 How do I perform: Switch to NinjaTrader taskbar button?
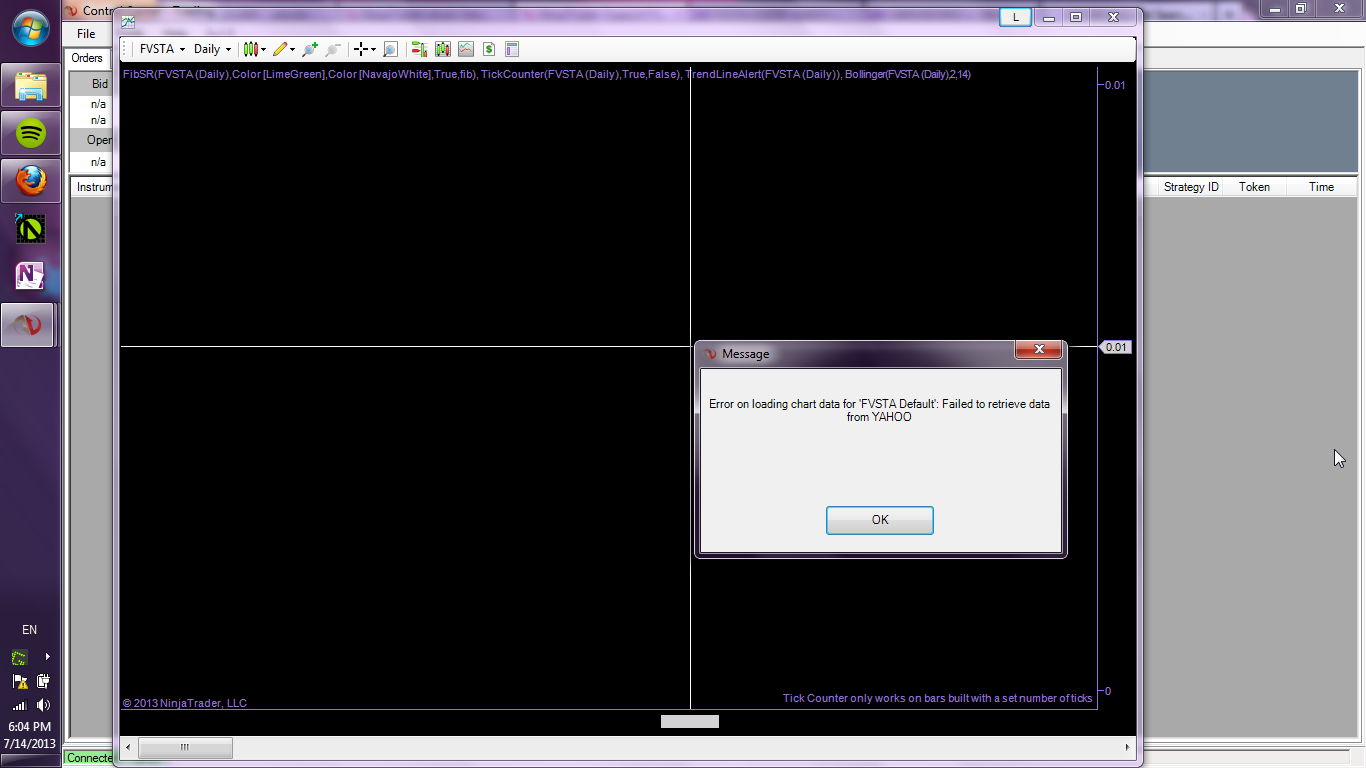tap(29, 325)
